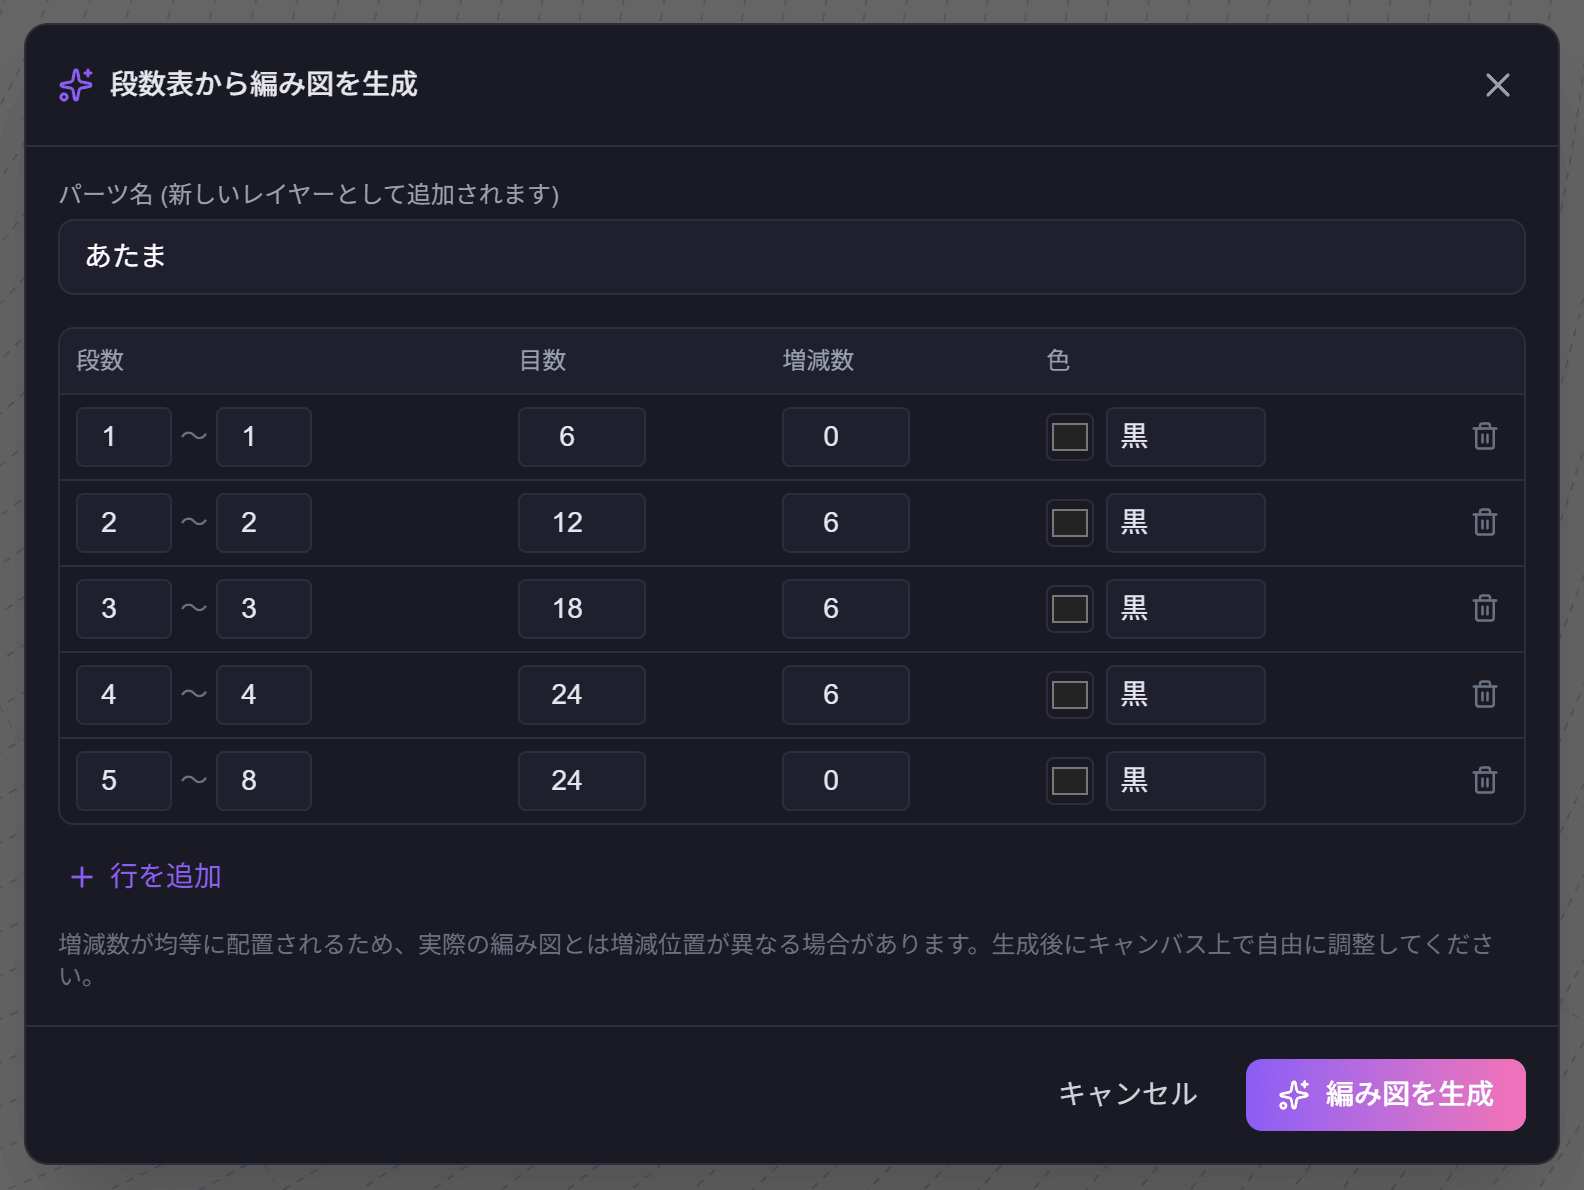Click the 増減数 column header
The height and width of the screenshot is (1190, 1584).
click(818, 361)
